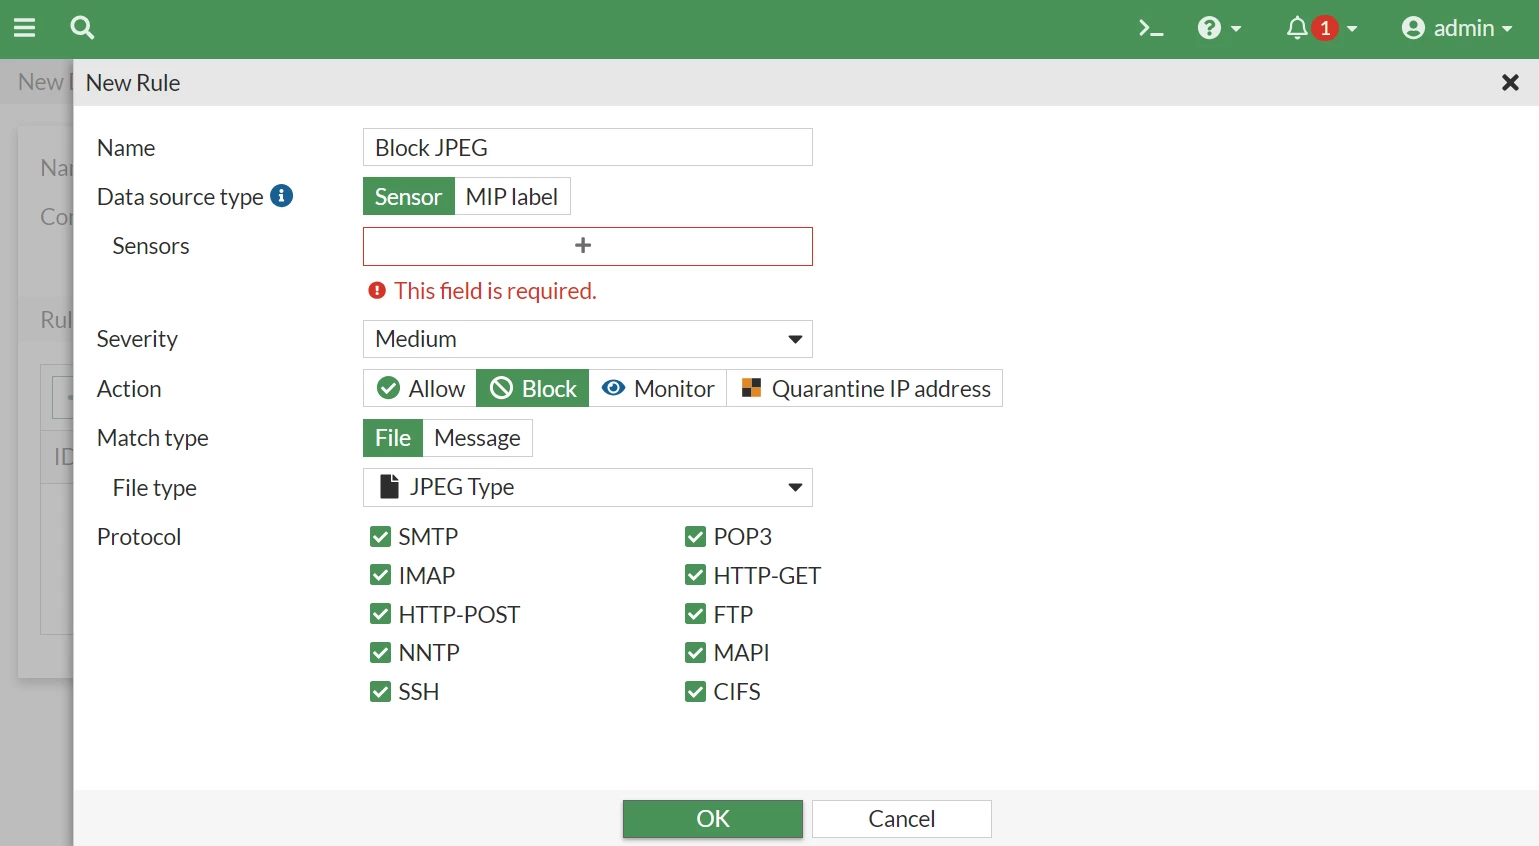Open the CLI console icon
1539x846 pixels.
(x=1151, y=28)
